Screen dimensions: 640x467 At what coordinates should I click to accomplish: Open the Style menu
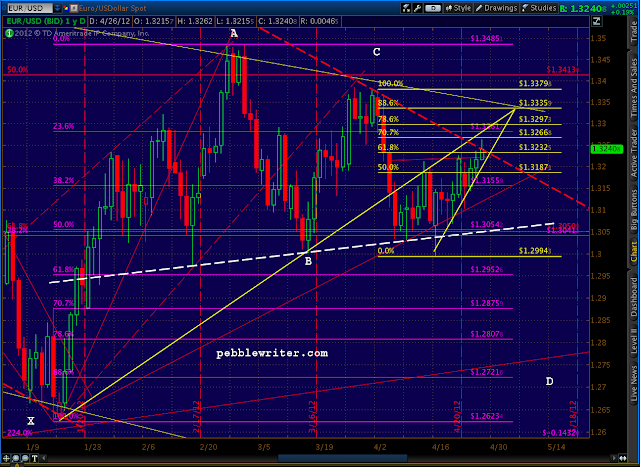coord(458,8)
